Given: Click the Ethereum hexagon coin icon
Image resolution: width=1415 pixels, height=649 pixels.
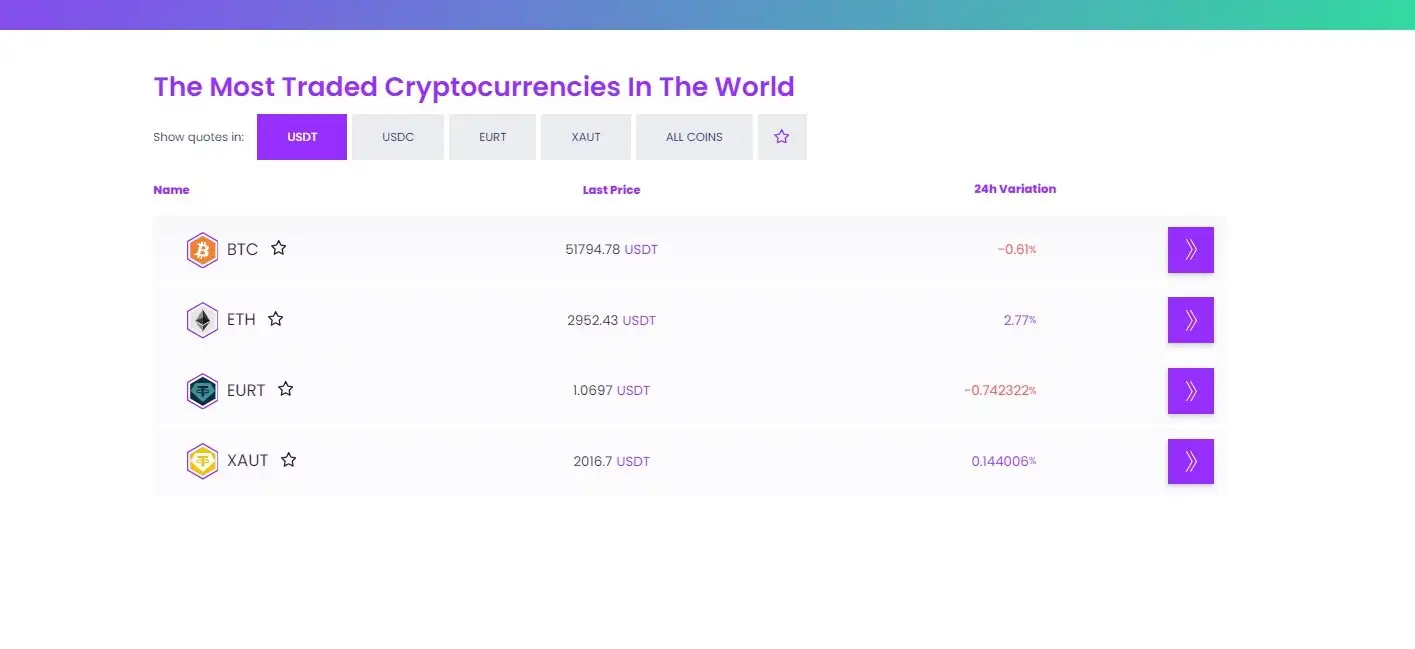Looking at the screenshot, I should coord(202,320).
